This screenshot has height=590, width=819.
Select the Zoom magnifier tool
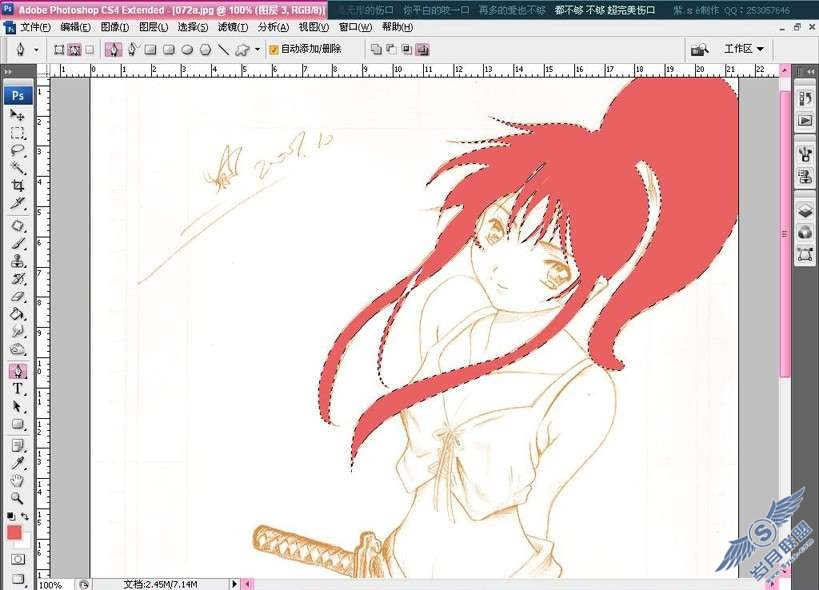17,498
